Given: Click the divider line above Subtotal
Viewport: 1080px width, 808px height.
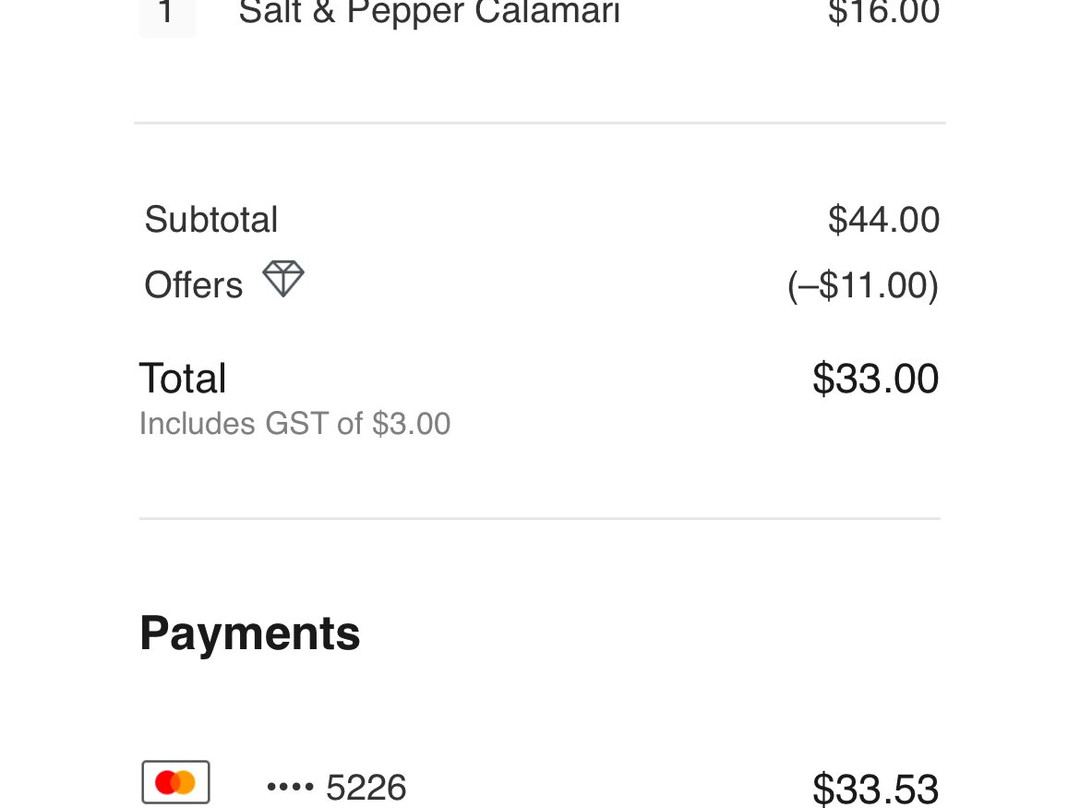Looking at the screenshot, I should (x=540, y=123).
